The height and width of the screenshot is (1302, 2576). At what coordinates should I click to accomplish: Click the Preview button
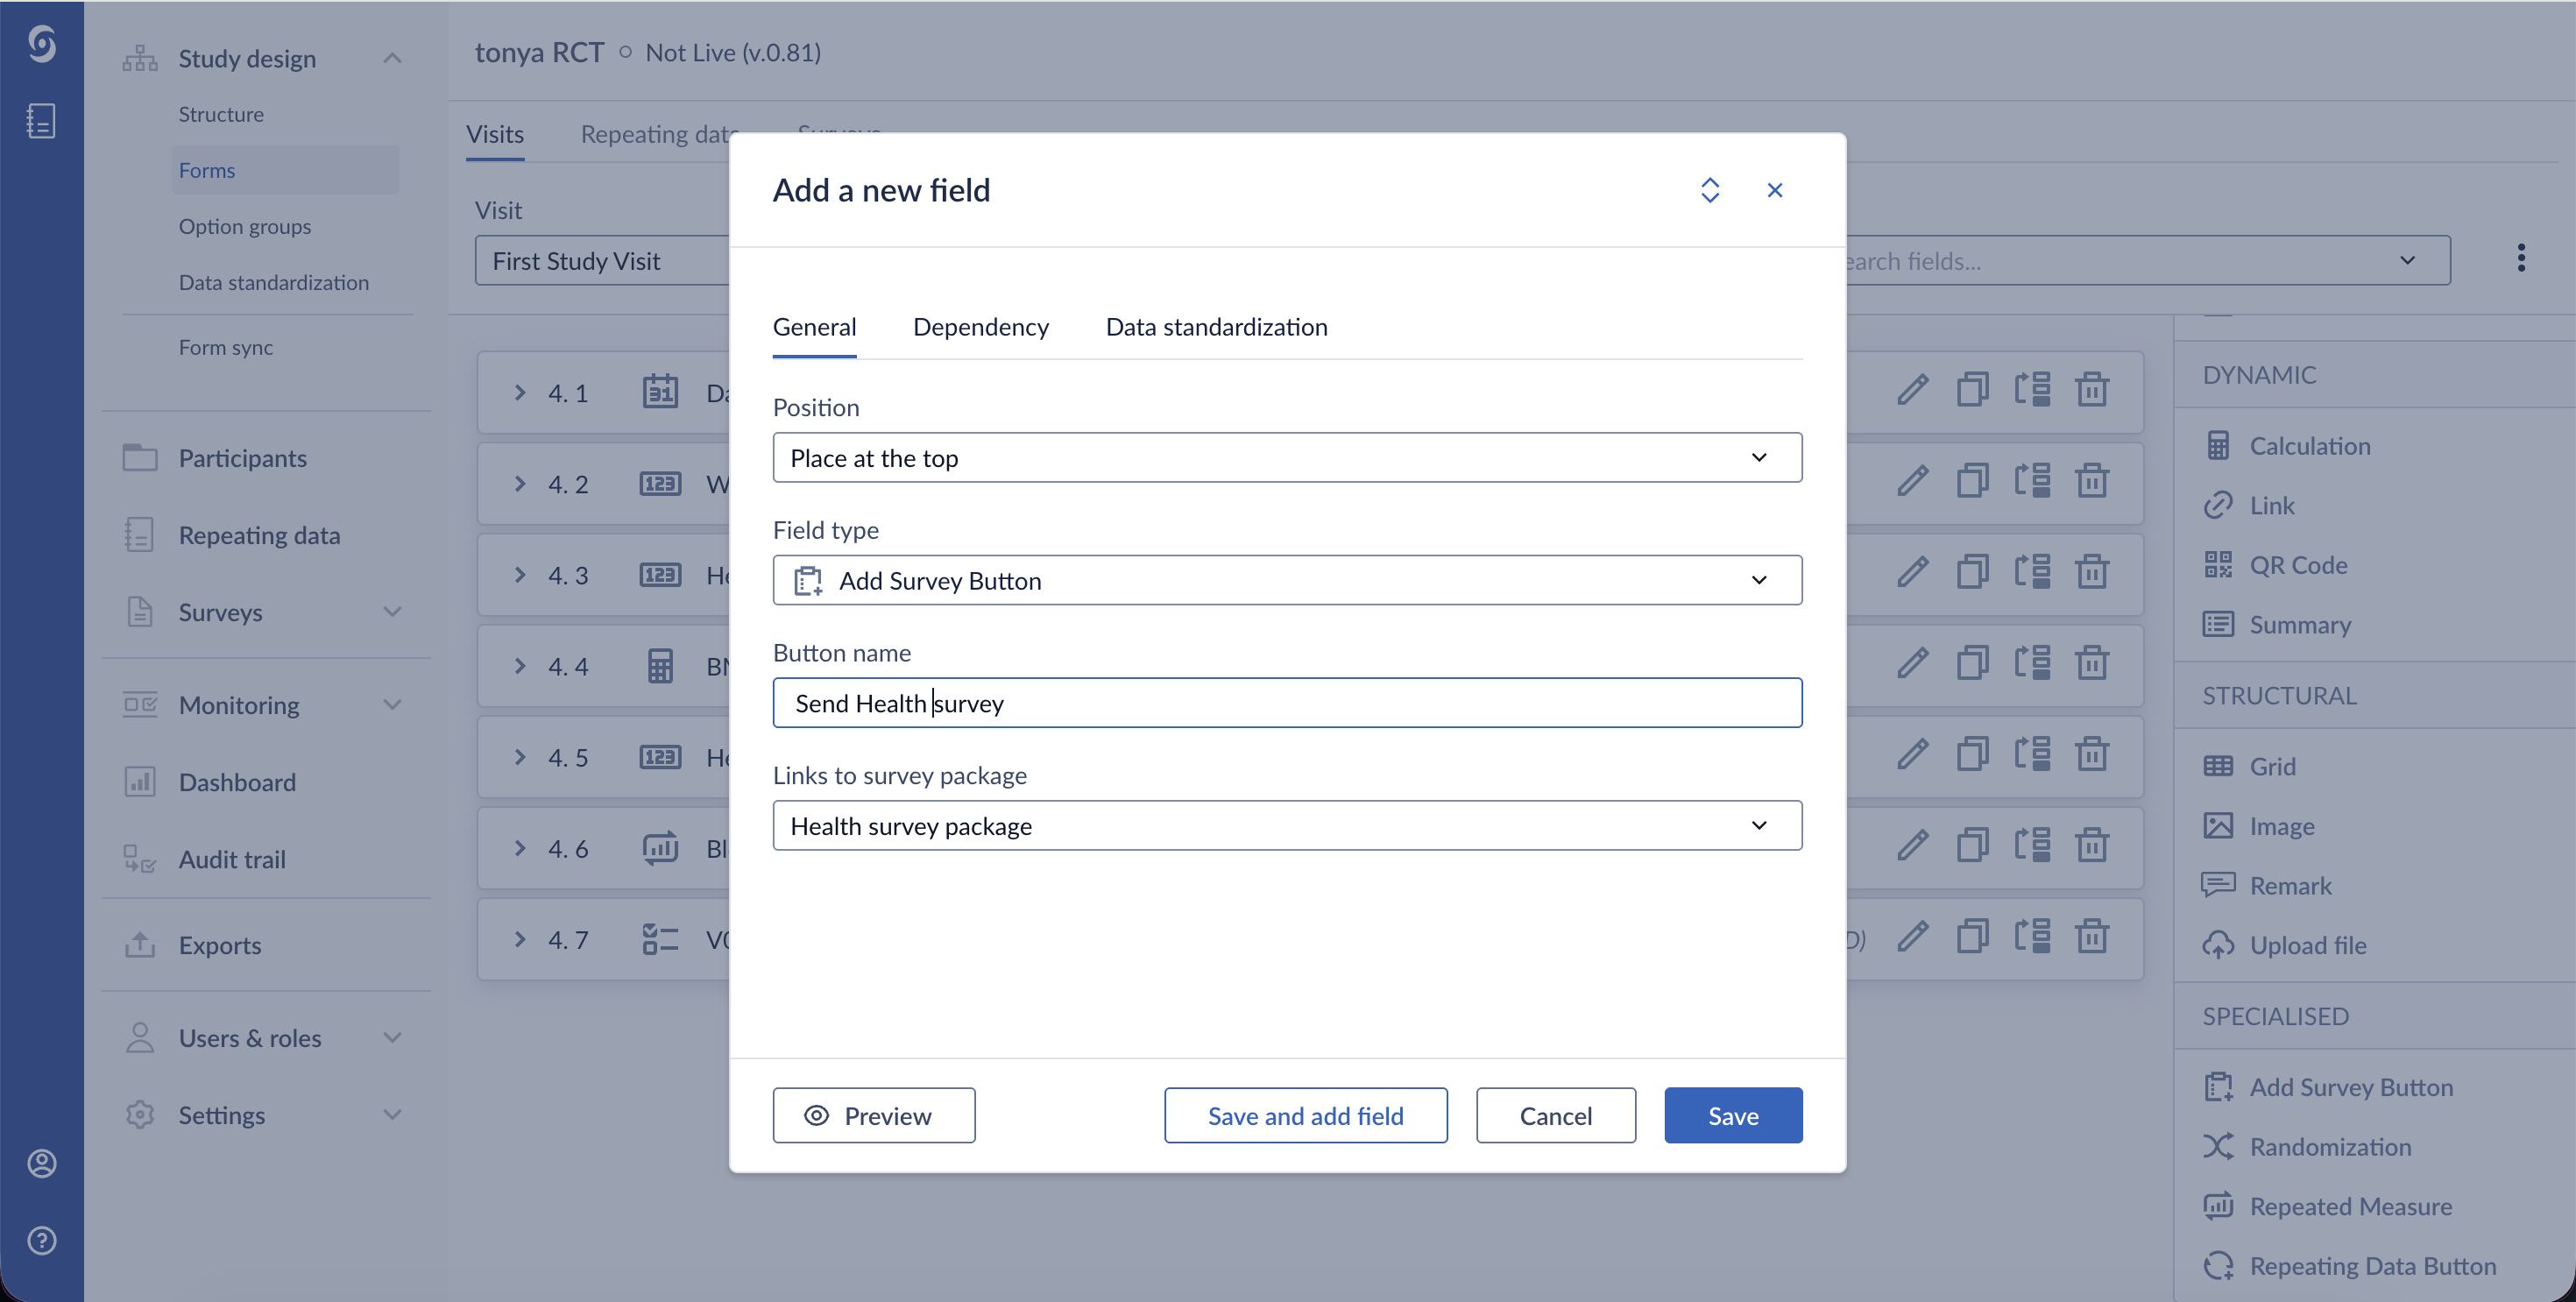(873, 1115)
